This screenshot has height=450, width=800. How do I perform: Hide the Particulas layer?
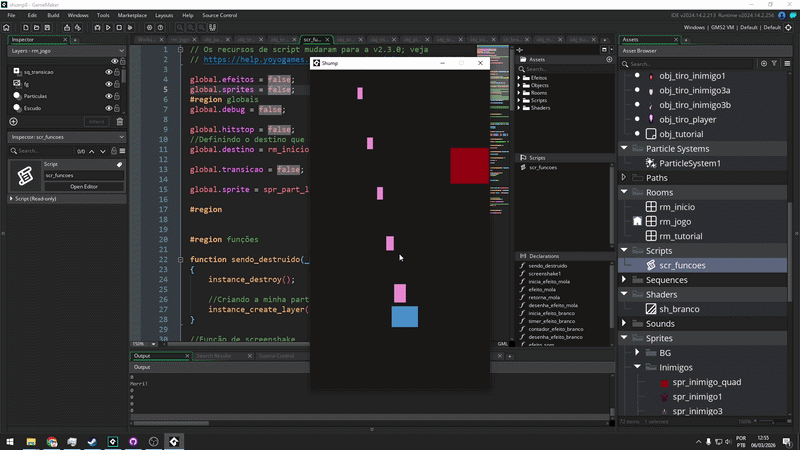click(x=108, y=96)
